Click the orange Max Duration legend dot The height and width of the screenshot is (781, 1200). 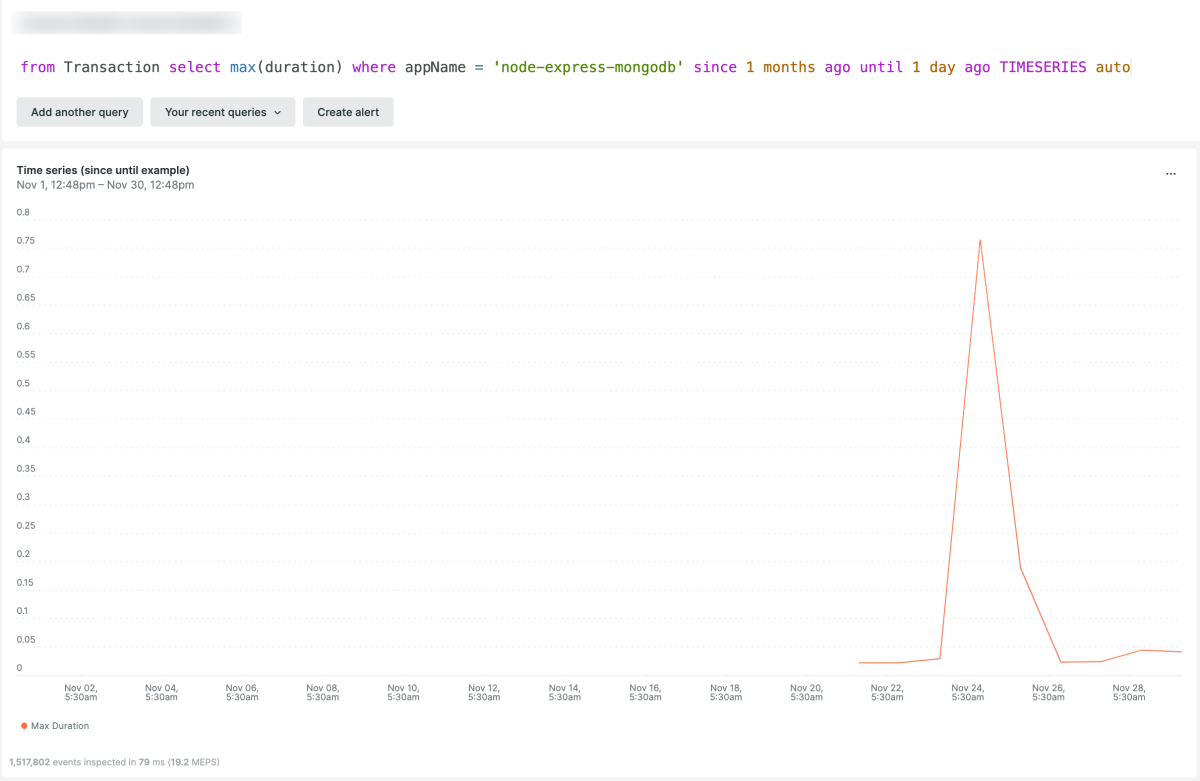[x=25, y=727]
